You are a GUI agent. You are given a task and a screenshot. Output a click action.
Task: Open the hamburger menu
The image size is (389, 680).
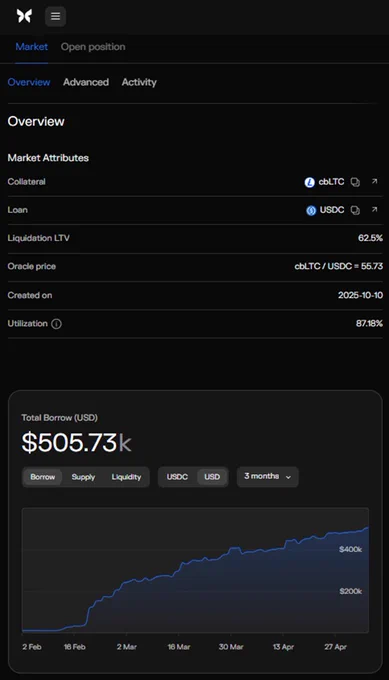(56, 16)
